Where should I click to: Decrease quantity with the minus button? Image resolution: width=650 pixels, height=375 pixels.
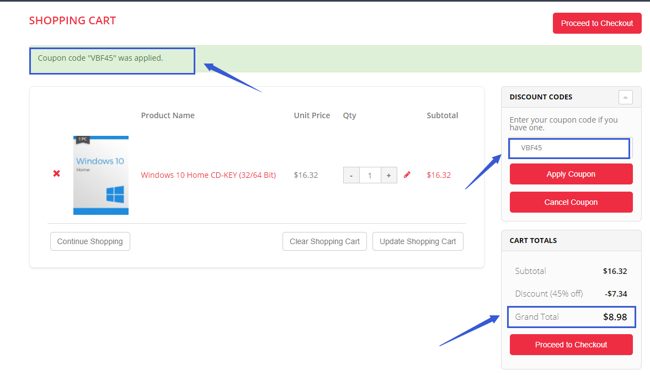(351, 175)
